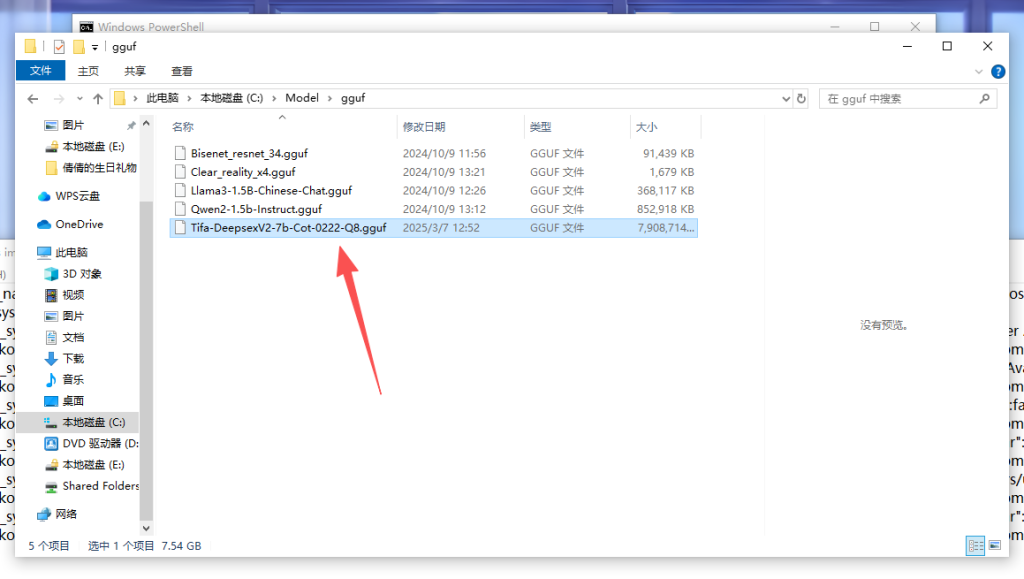The height and width of the screenshot is (579, 1024).
Task: Open WPS云盘 in the navigation pane
Action: [x=77, y=196]
